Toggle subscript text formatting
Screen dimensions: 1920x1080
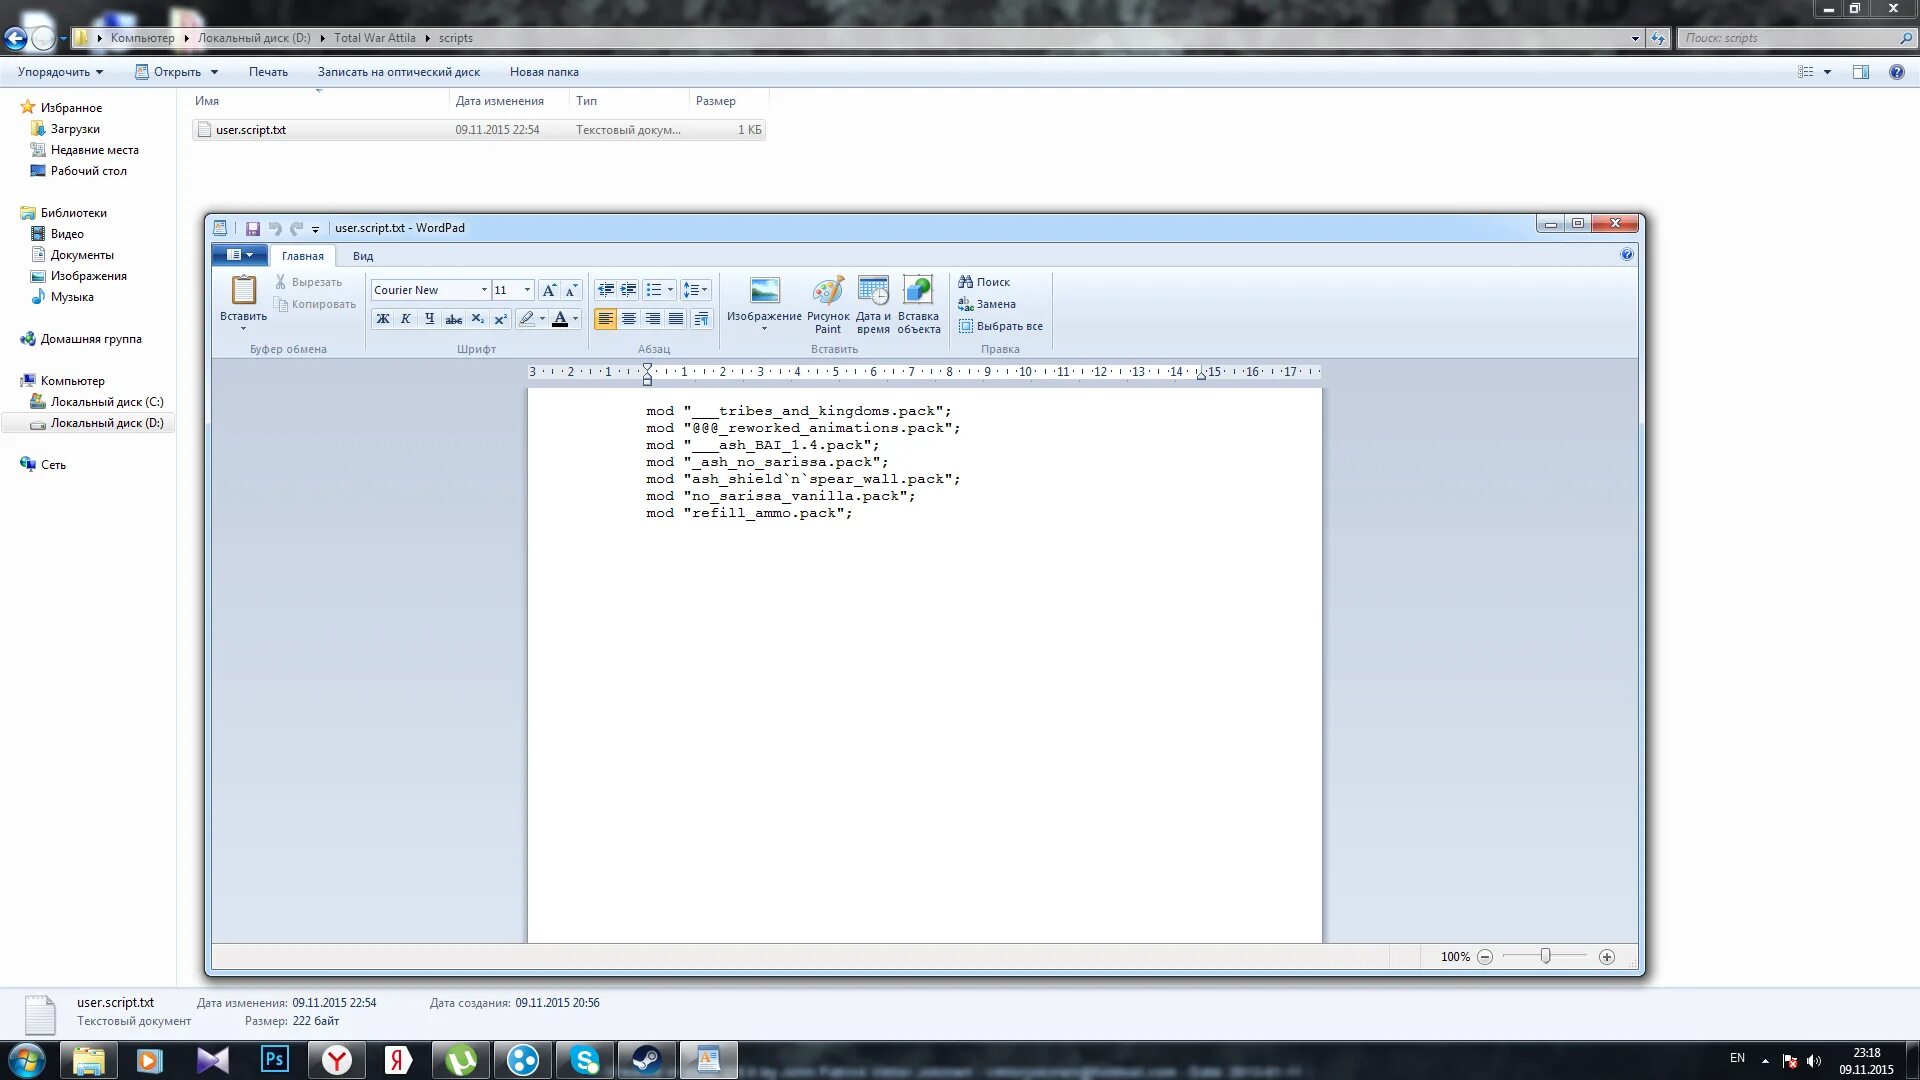coord(477,319)
